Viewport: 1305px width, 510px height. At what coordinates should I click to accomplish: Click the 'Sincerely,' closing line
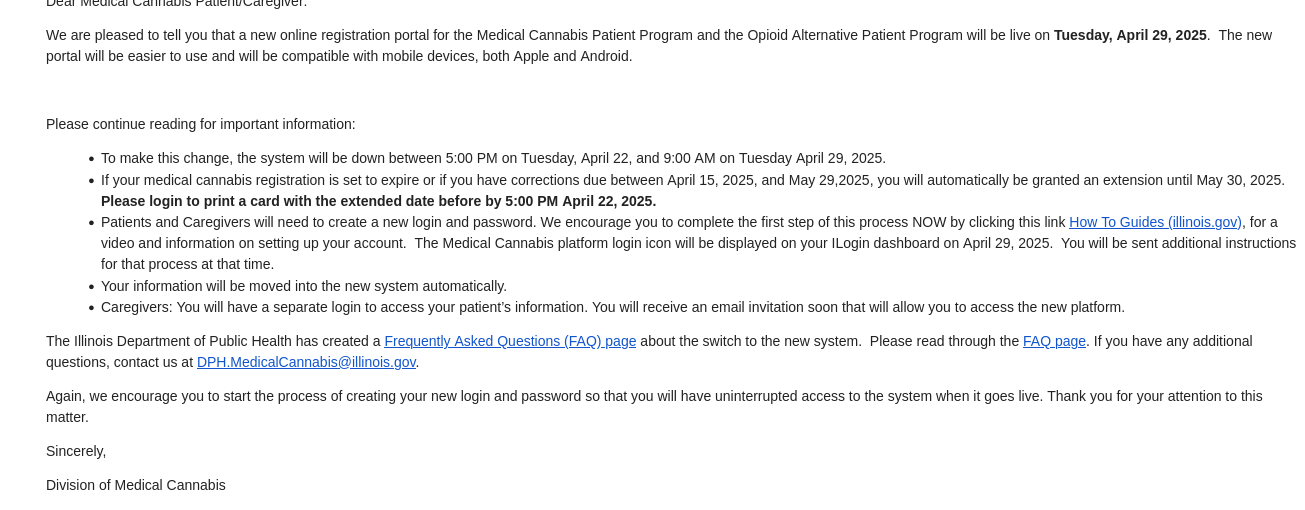pyautogui.click(x=76, y=451)
